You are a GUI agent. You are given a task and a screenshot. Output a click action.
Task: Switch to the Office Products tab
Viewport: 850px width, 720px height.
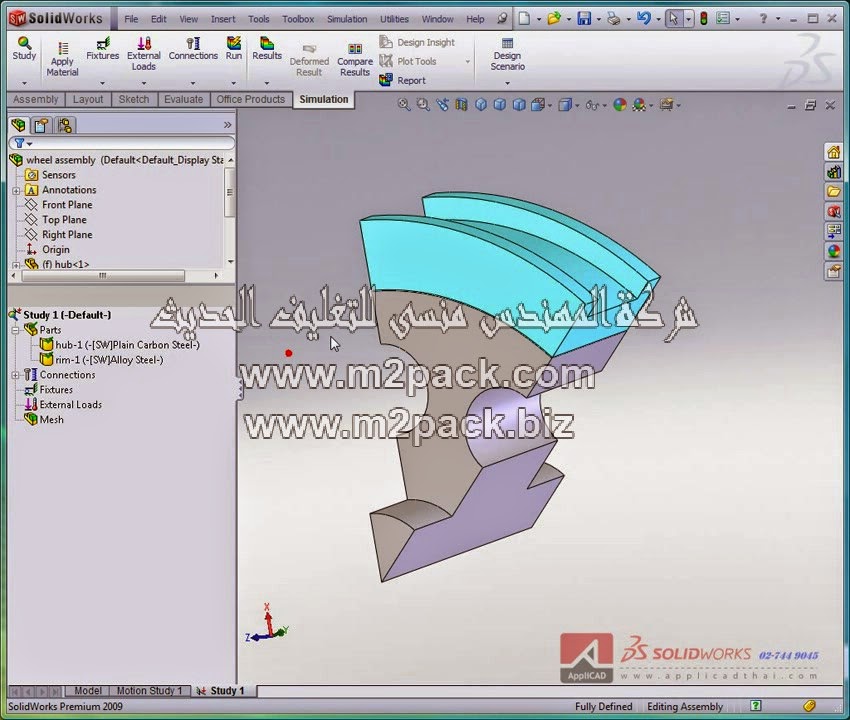pos(250,99)
